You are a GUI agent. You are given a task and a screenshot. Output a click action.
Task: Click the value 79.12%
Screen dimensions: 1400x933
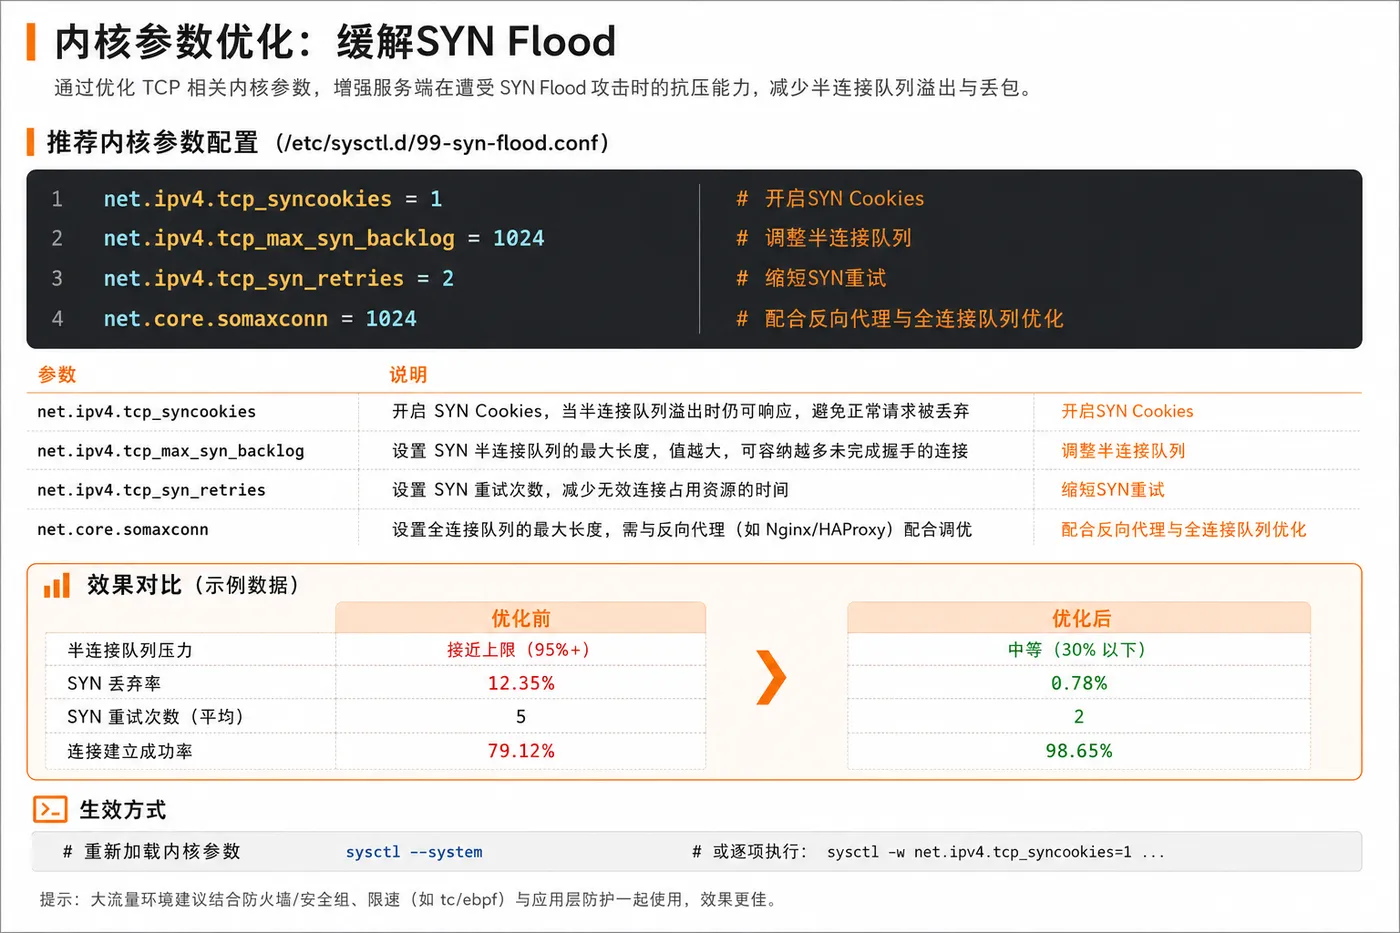(x=521, y=751)
